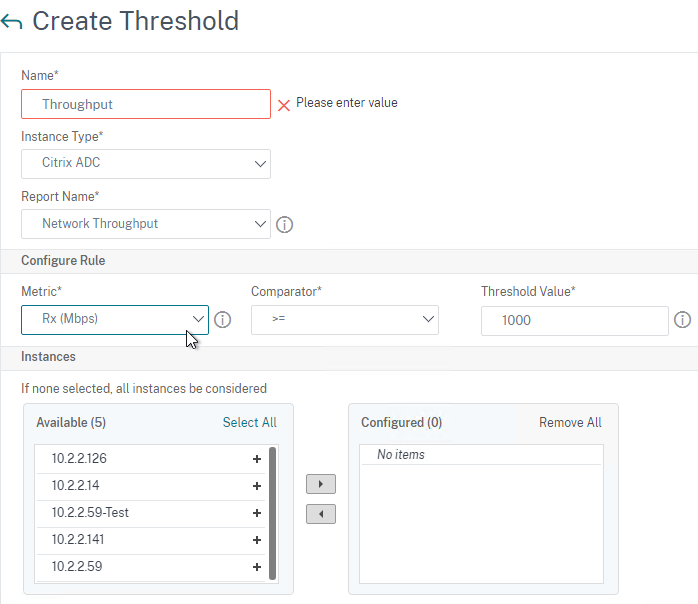Open the Comparator dropdown
Image resolution: width=698 pixels, height=604 pixels.
345,320
